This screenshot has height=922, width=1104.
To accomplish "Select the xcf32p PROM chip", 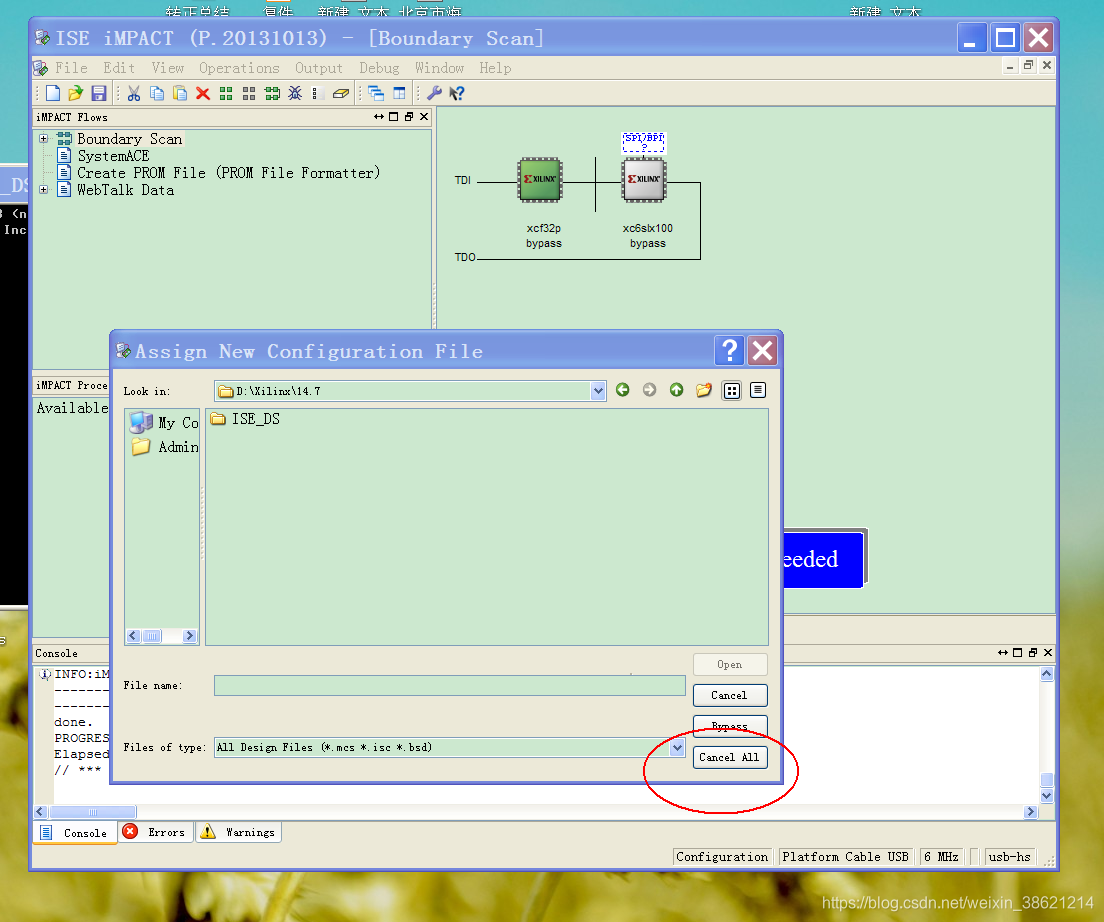I will coord(540,180).
